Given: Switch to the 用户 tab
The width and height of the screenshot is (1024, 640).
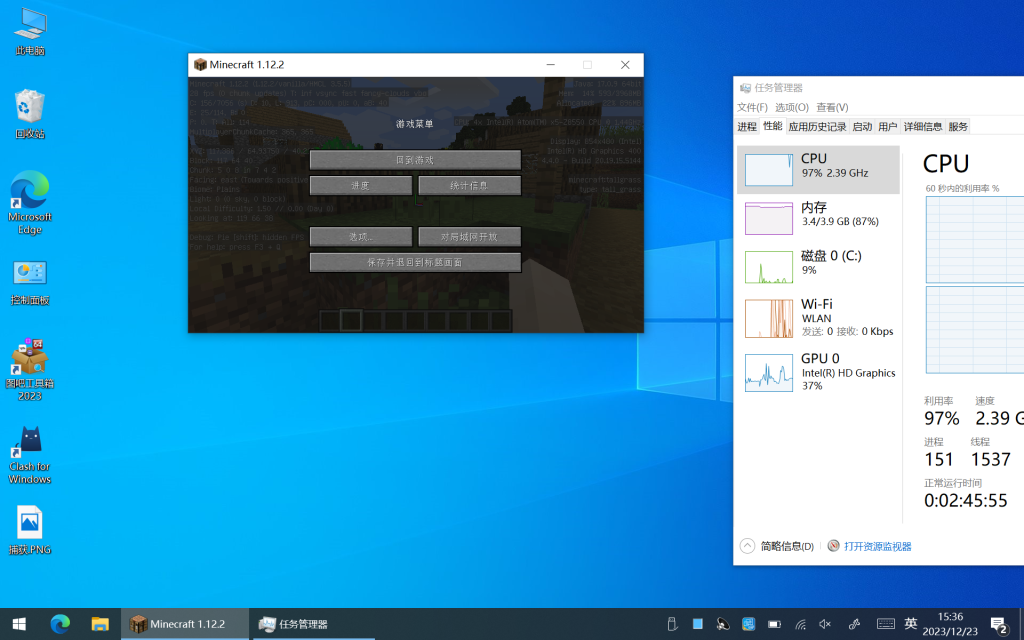Looking at the screenshot, I should (x=888, y=127).
